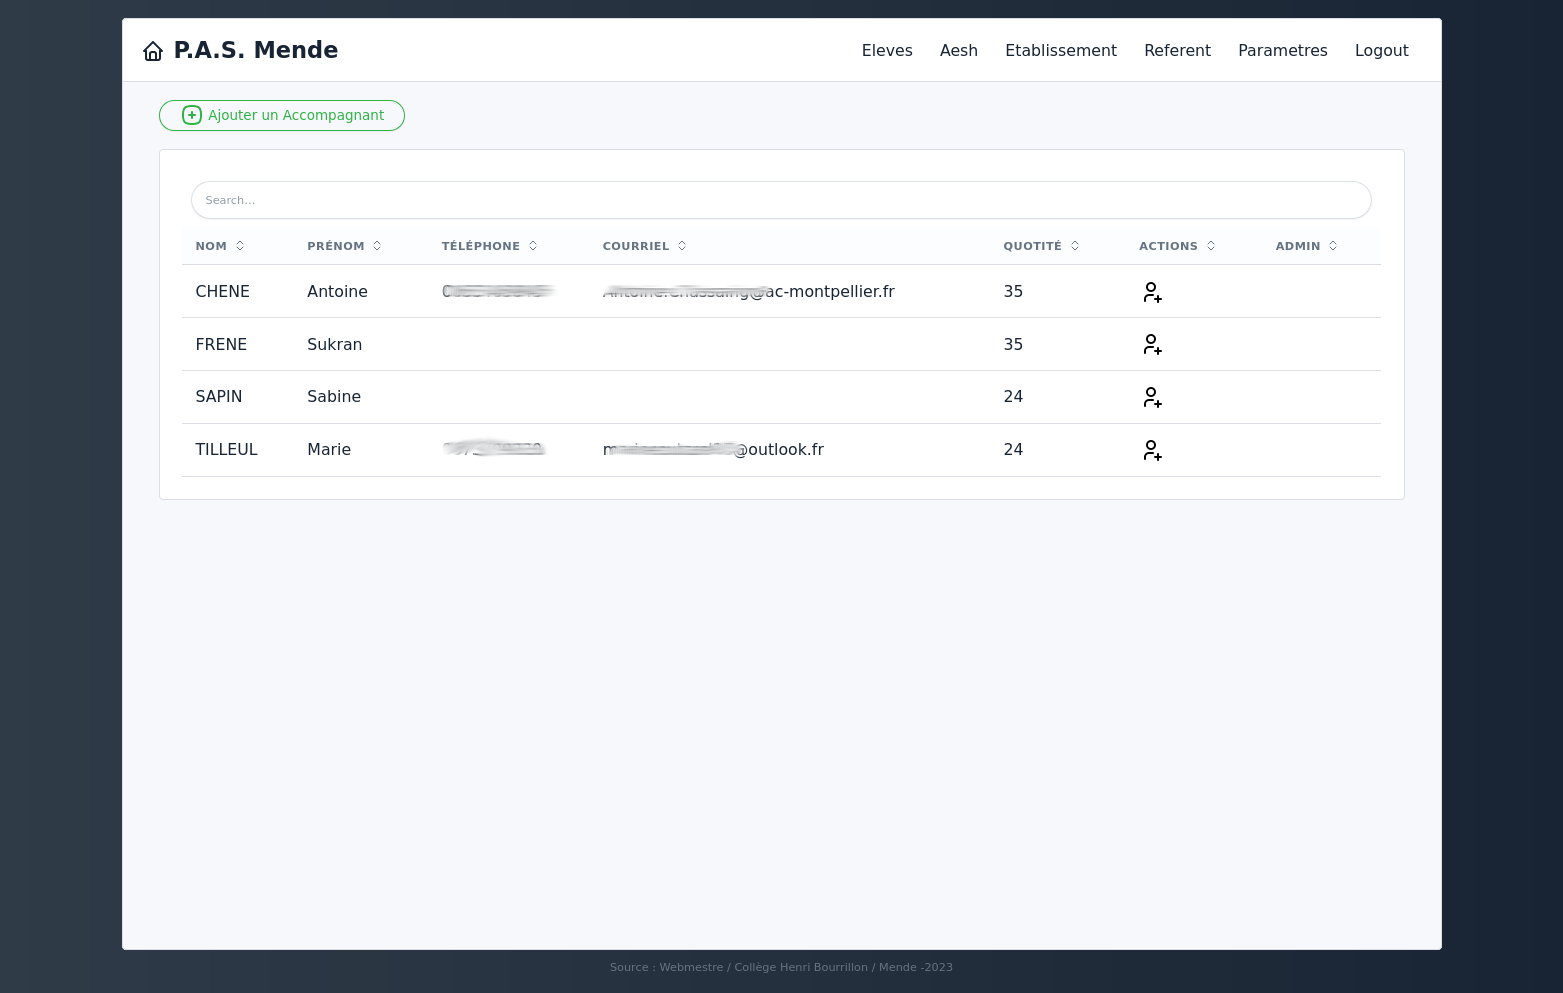1563x993 pixels.
Task: Sort by COURRIEL column arrows
Action: click(682, 246)
